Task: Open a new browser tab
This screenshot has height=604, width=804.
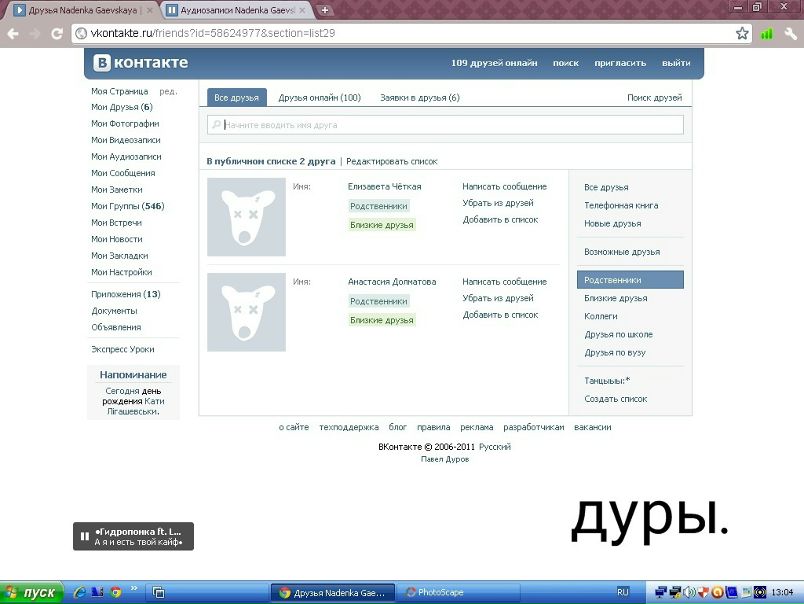Action: (x=325, y=9)
